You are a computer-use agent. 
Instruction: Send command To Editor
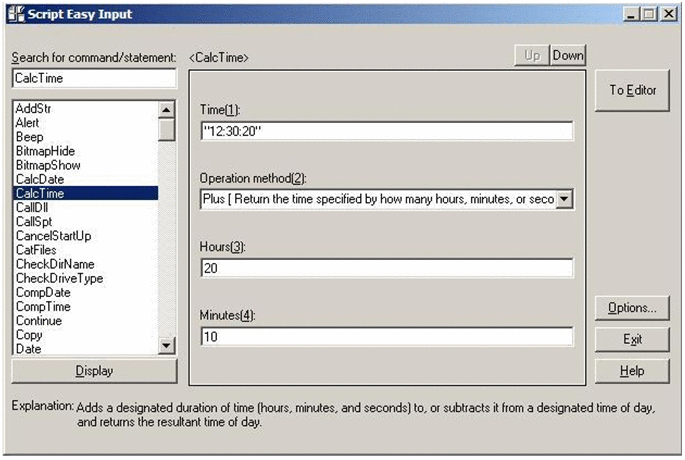632,90
